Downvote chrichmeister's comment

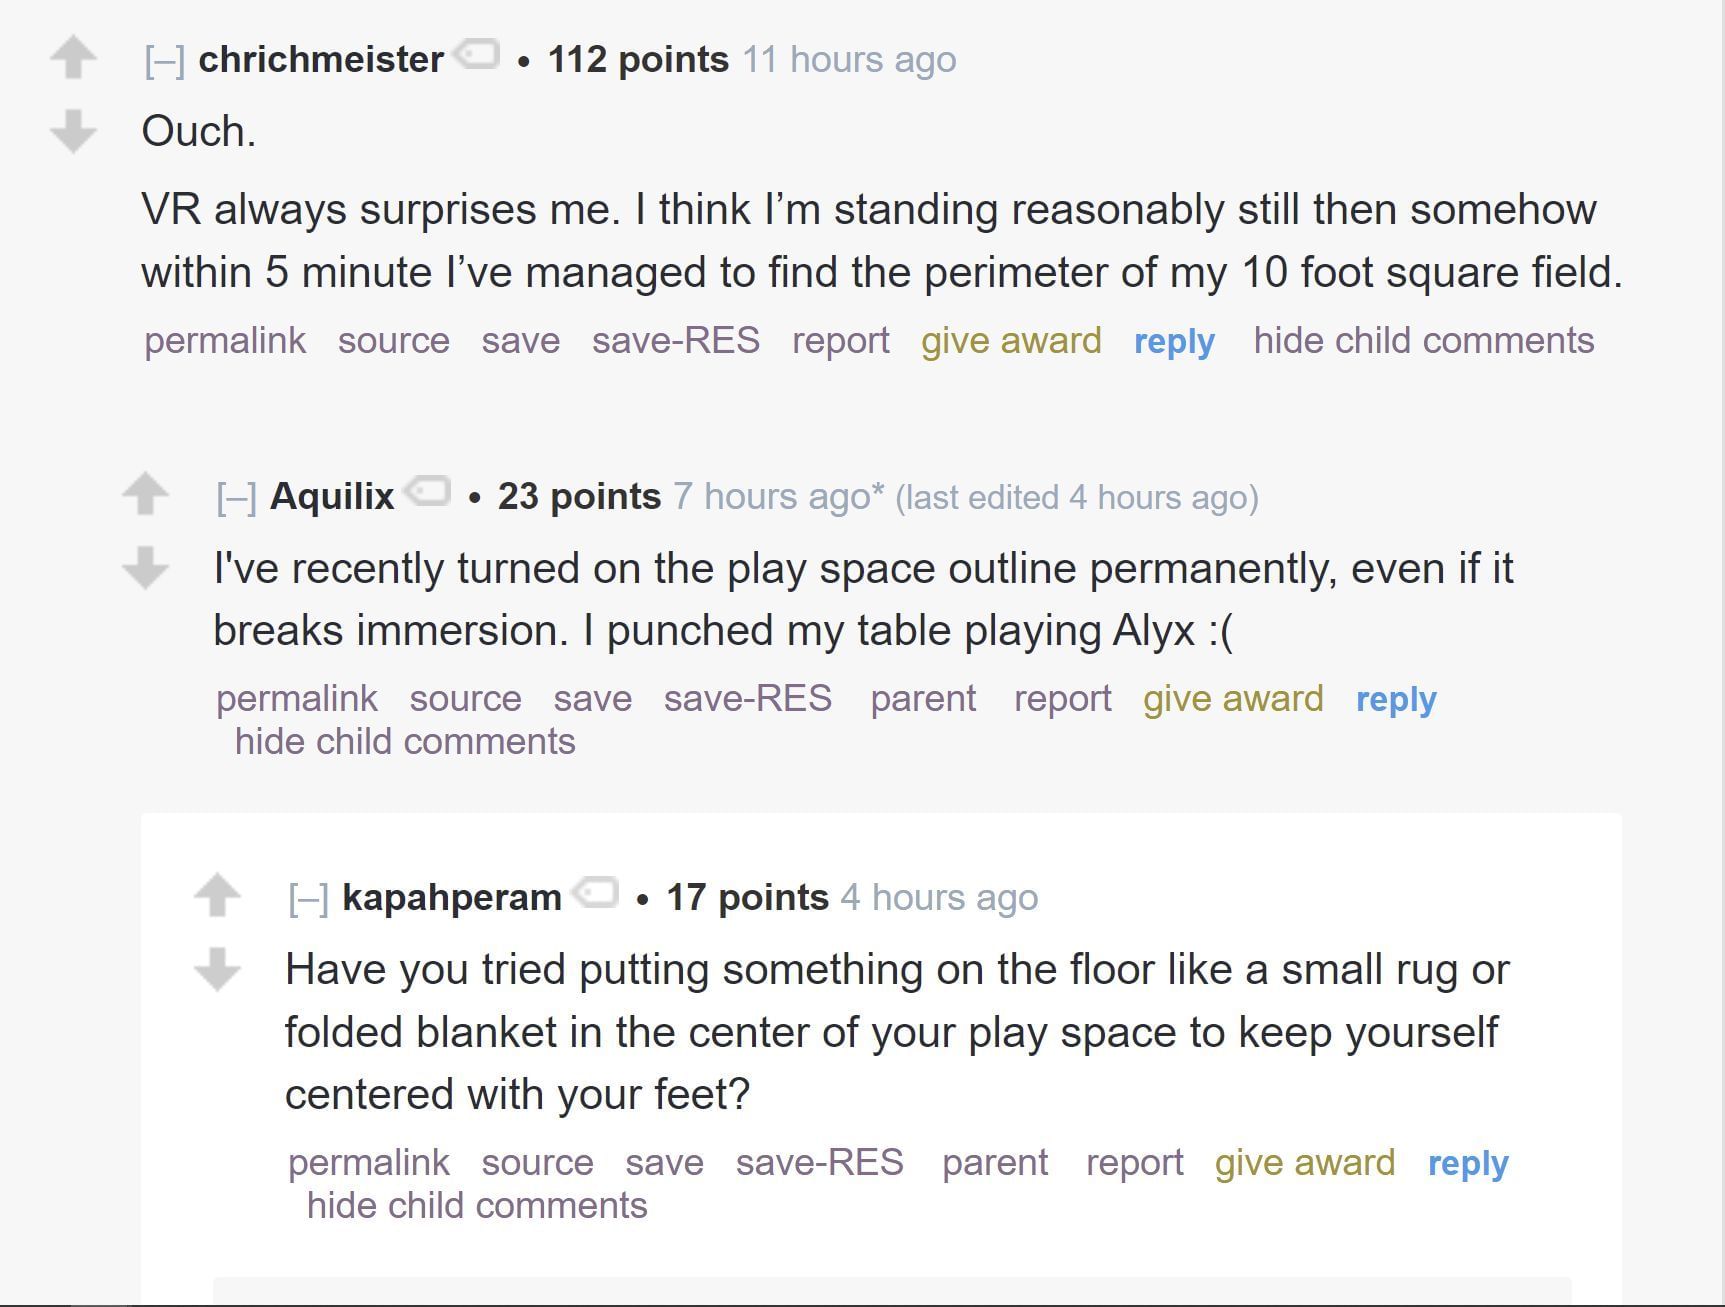[x=73, y=131]
